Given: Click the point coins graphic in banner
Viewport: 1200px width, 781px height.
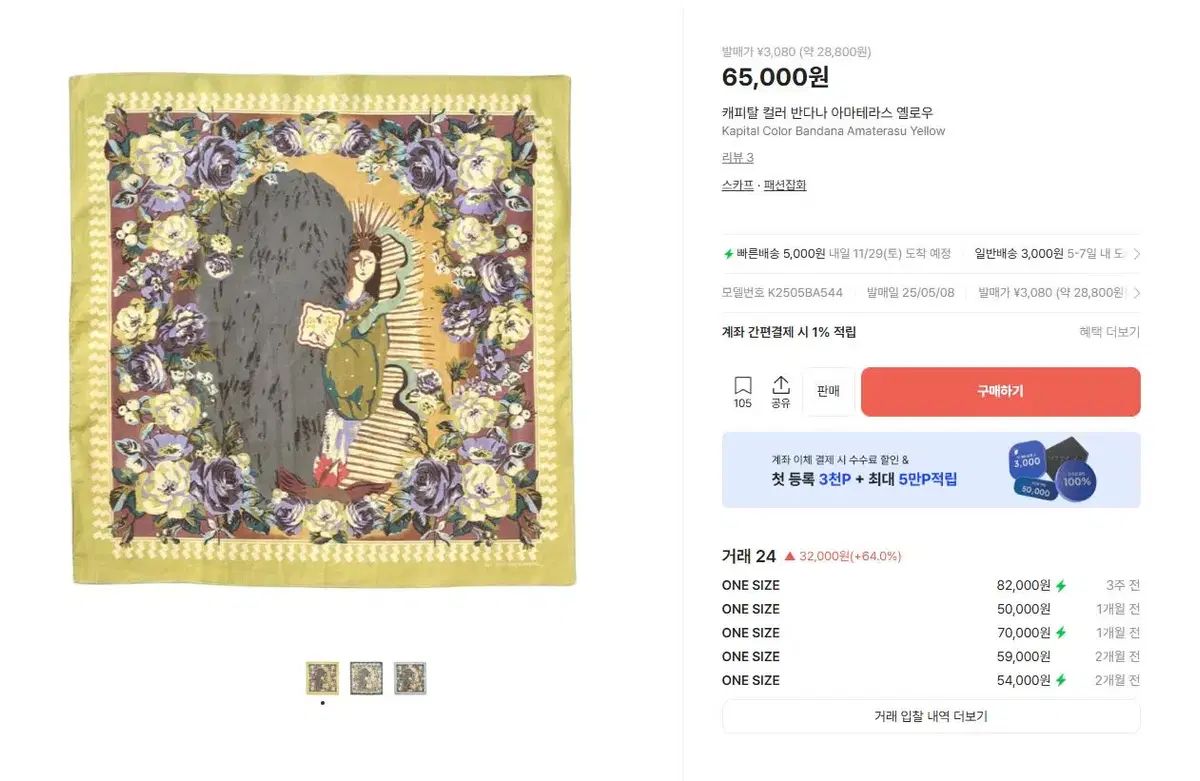Looking at the screenshot, I should point(1052,470).
